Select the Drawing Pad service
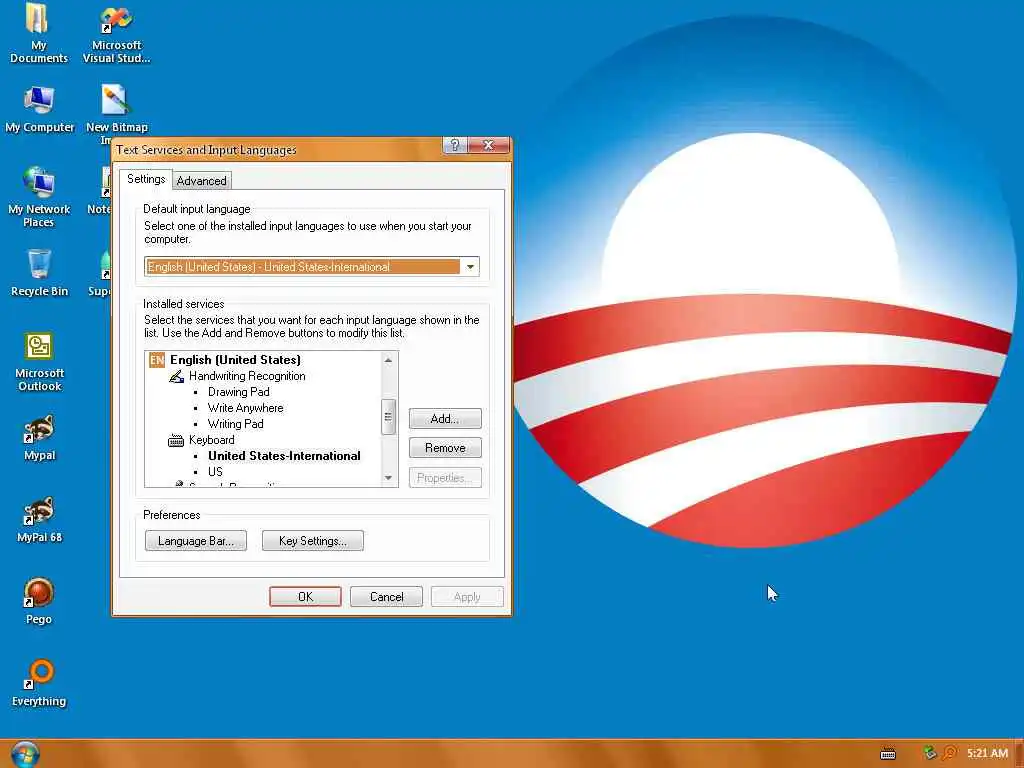Image resolution: width=1024 pixels, height=768 pixels. [238, 392]
